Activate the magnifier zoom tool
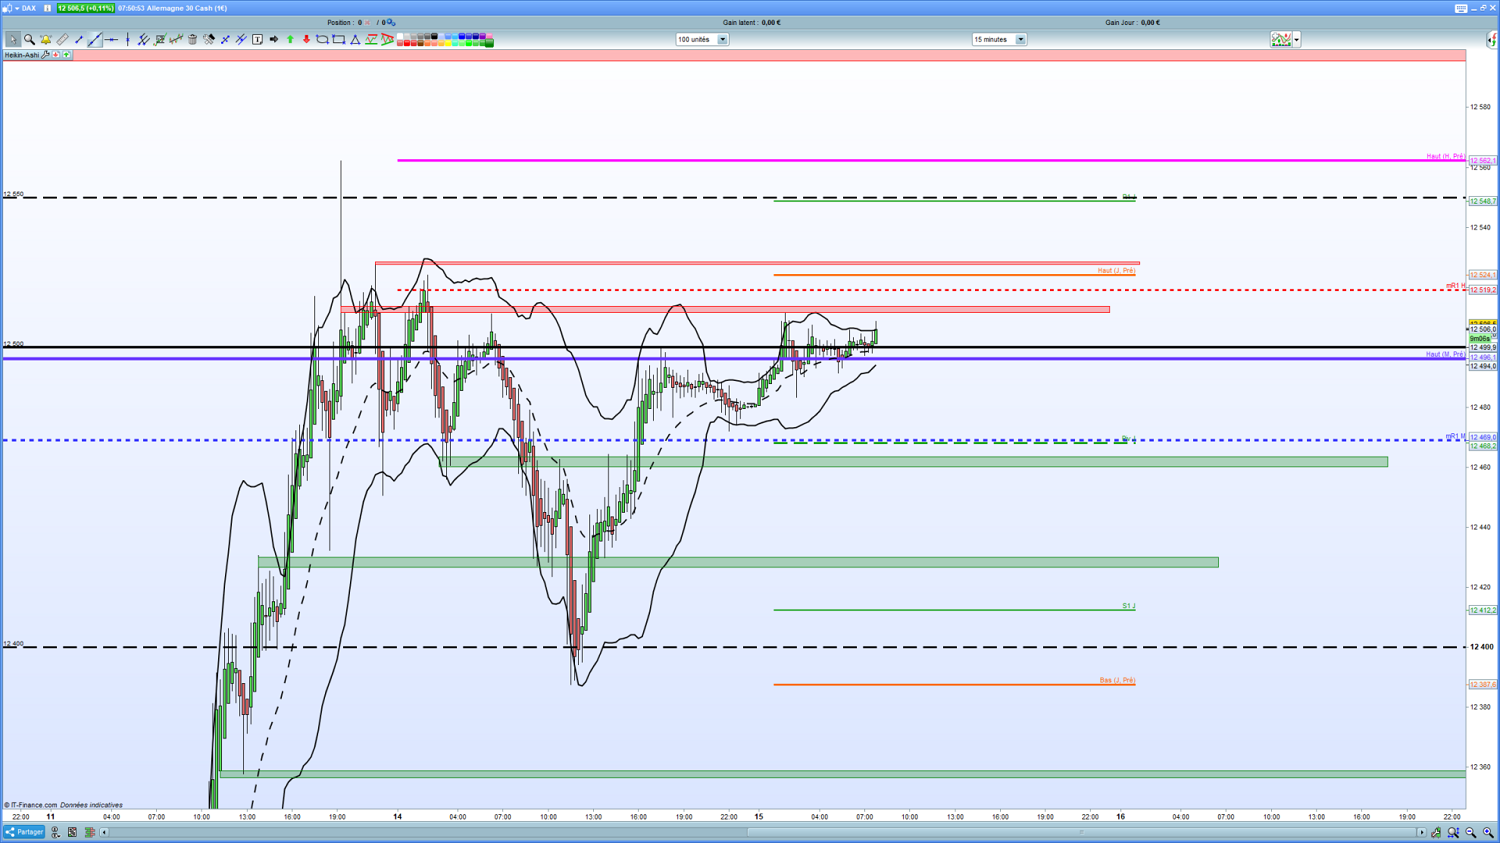This screenshot has height=843, width=1500. (29, 40)
